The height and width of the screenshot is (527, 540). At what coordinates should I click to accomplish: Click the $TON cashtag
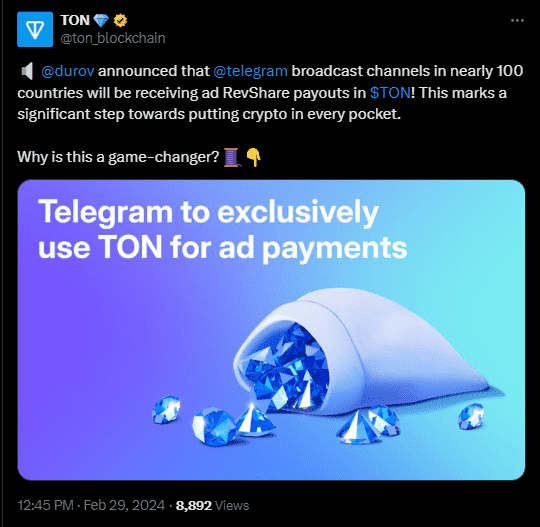coord(390,93)
